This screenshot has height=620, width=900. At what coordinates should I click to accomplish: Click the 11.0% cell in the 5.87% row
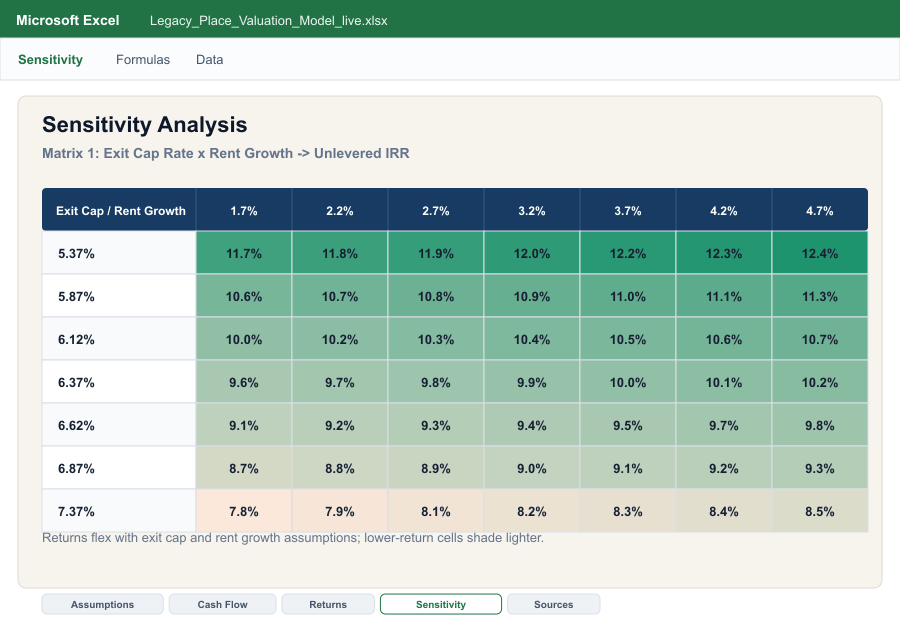click(628, 296)
